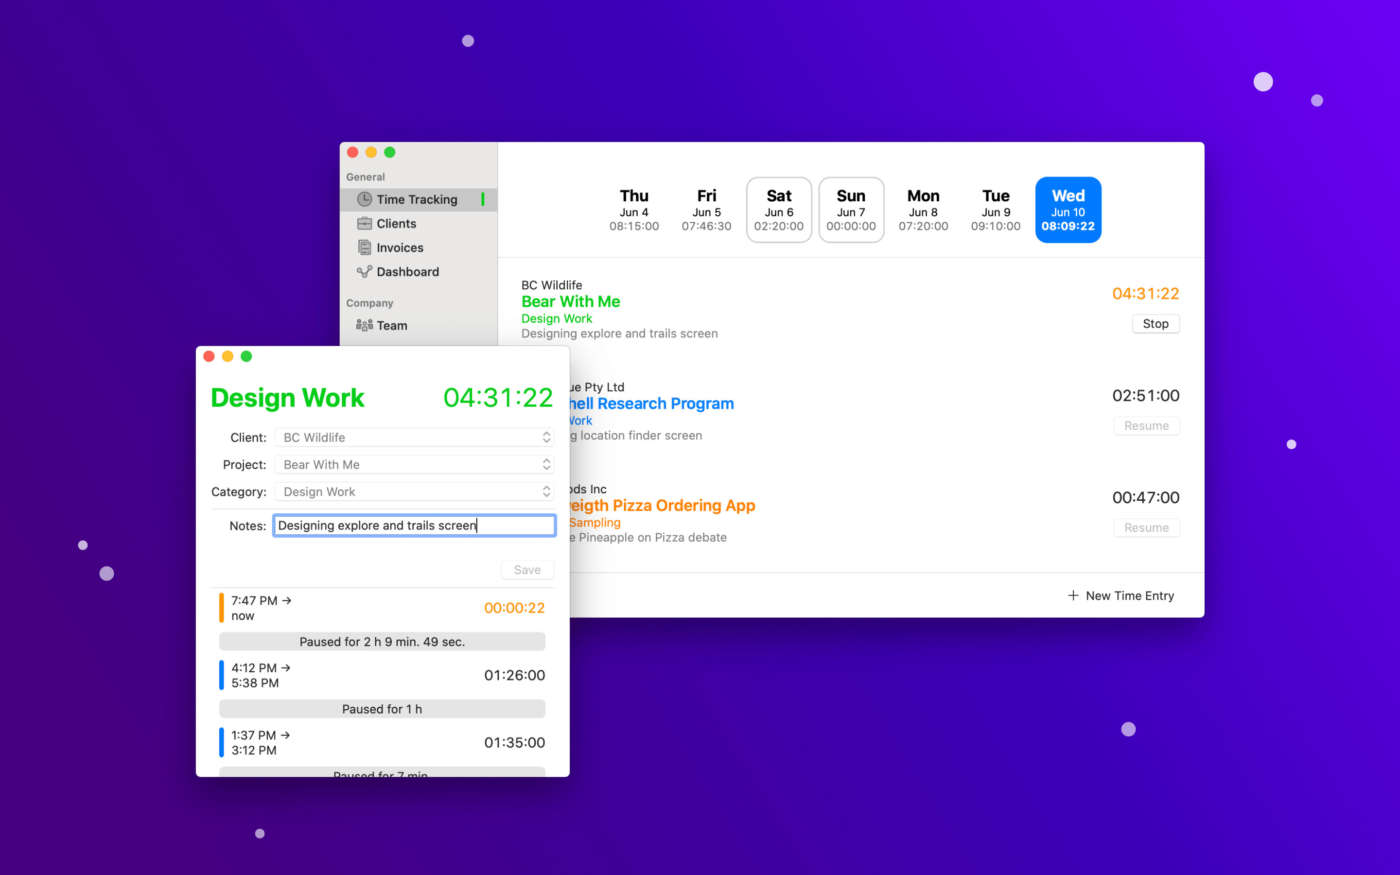Select the Research Program entry title

pos(650,404)
